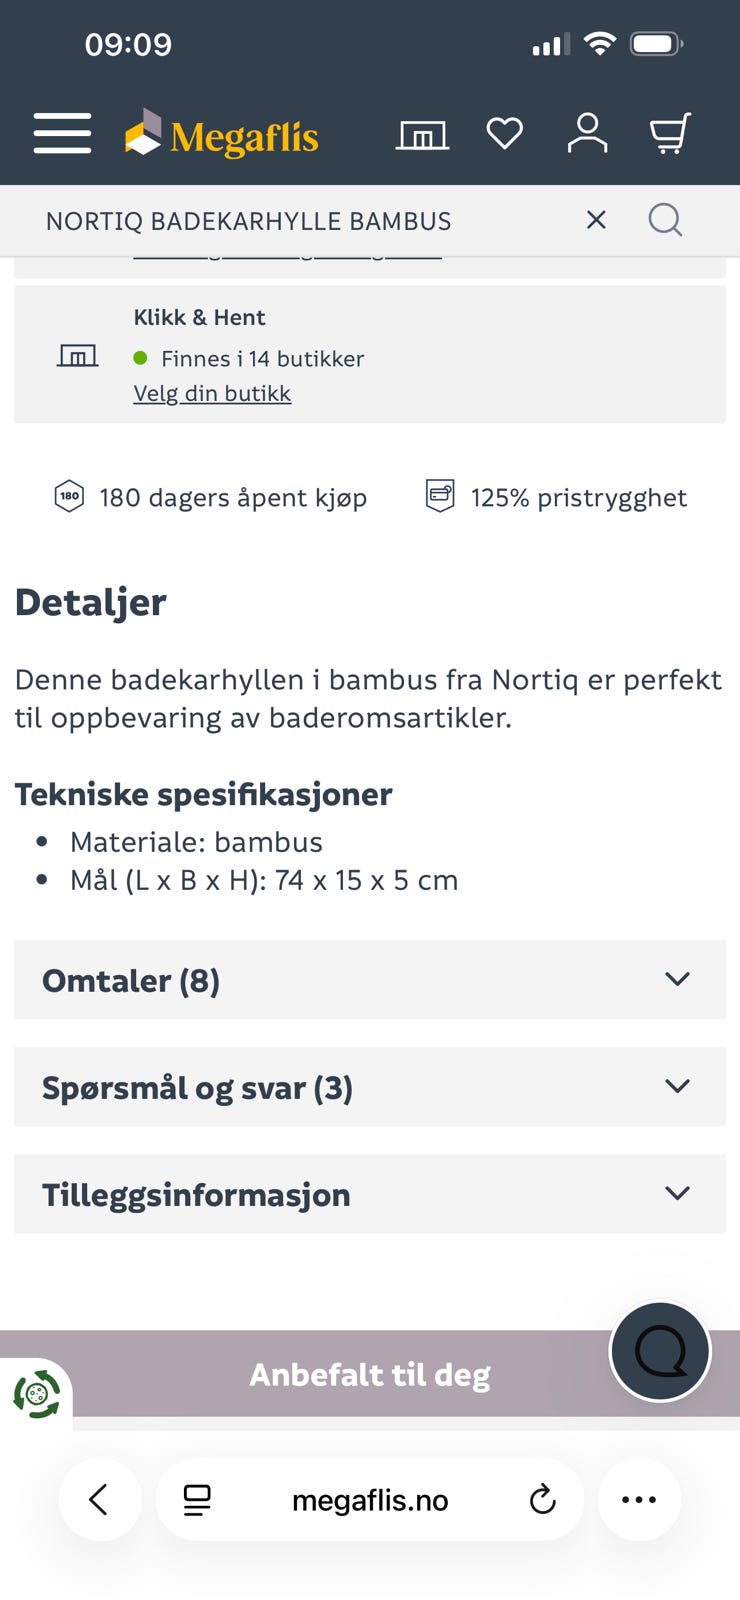Open the shopping cart icon
Viewport: 740px width, 1600px height.
[670, 133]
